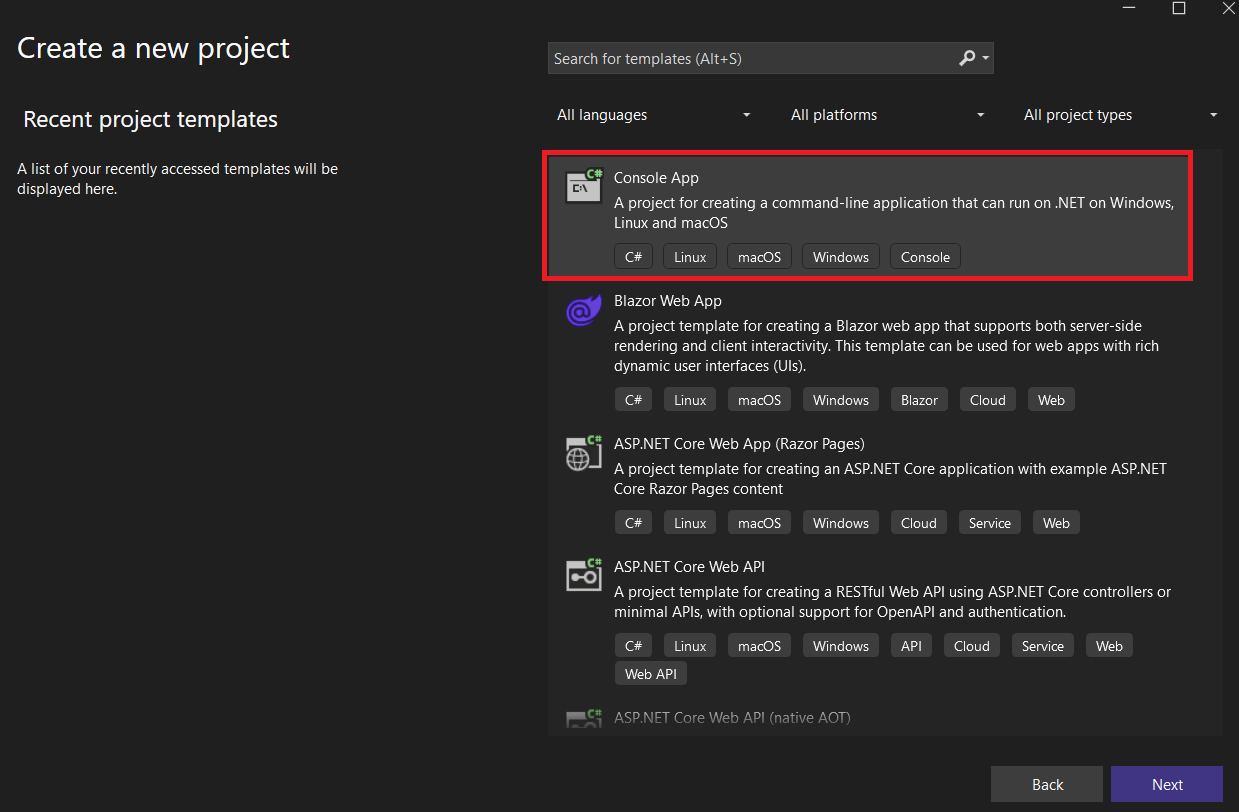Click the Console tag on Console App
The width and height of the screenshot is (1239, 812).
pos(925,257)
